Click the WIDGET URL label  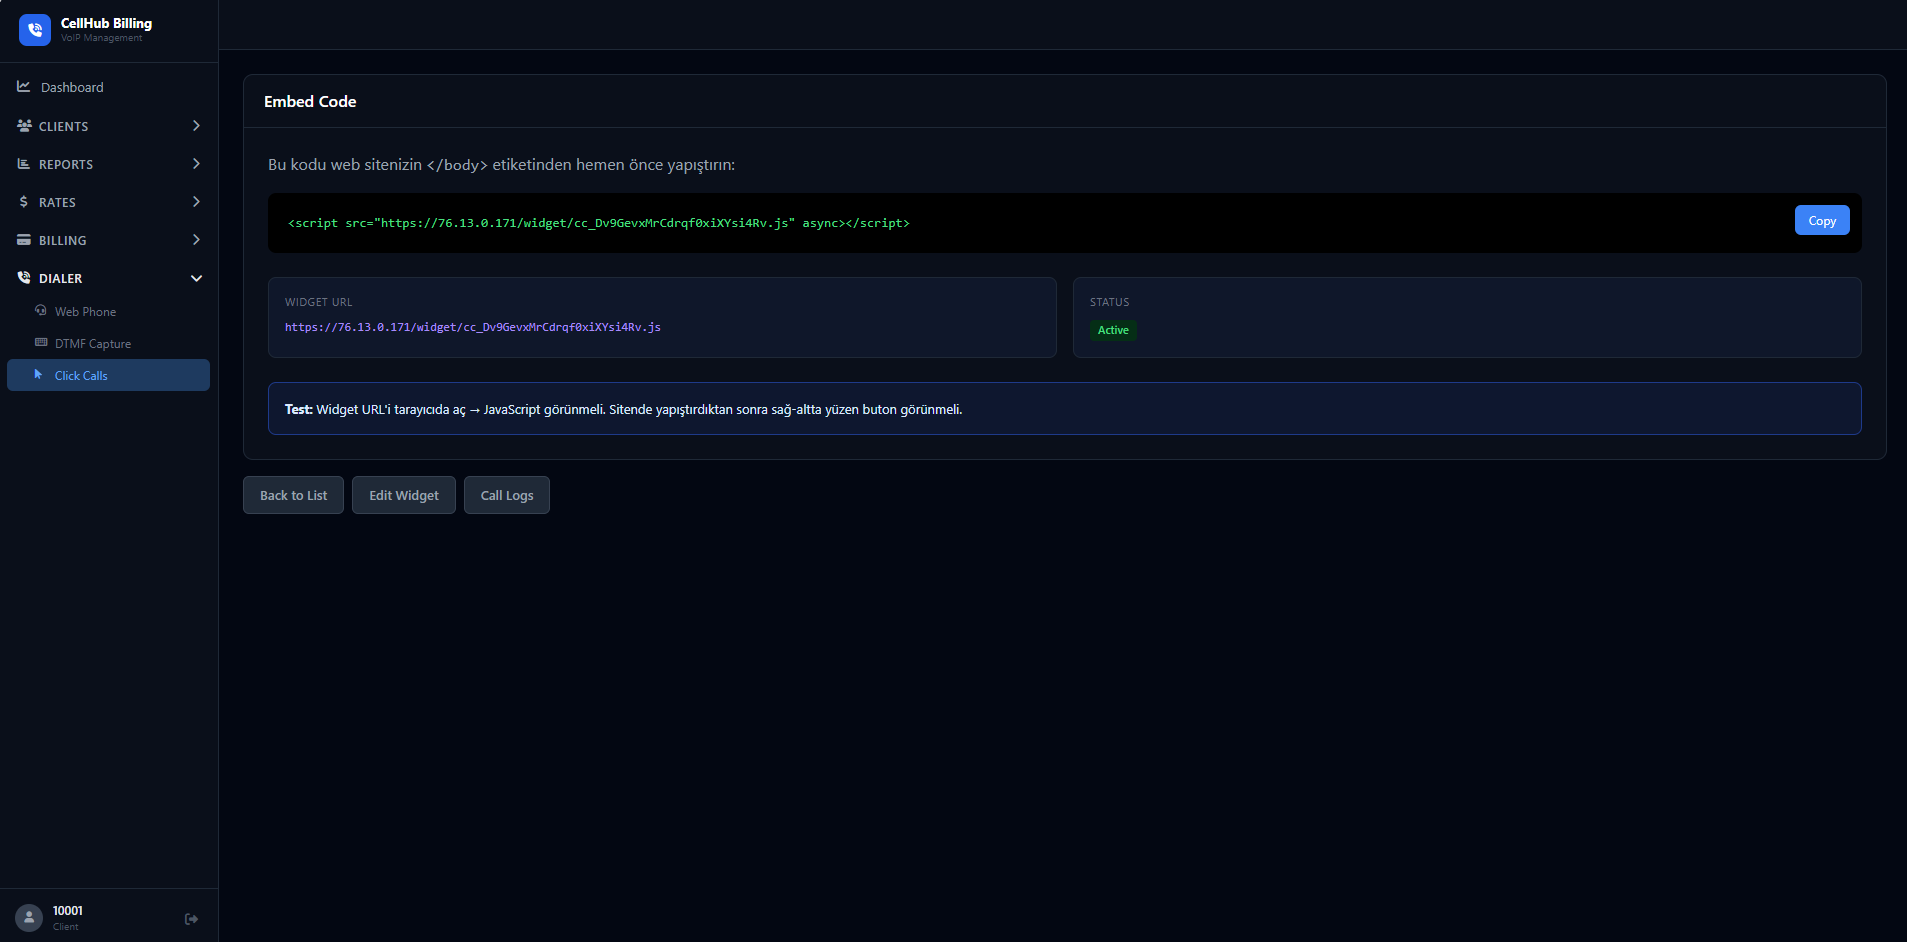318,302
